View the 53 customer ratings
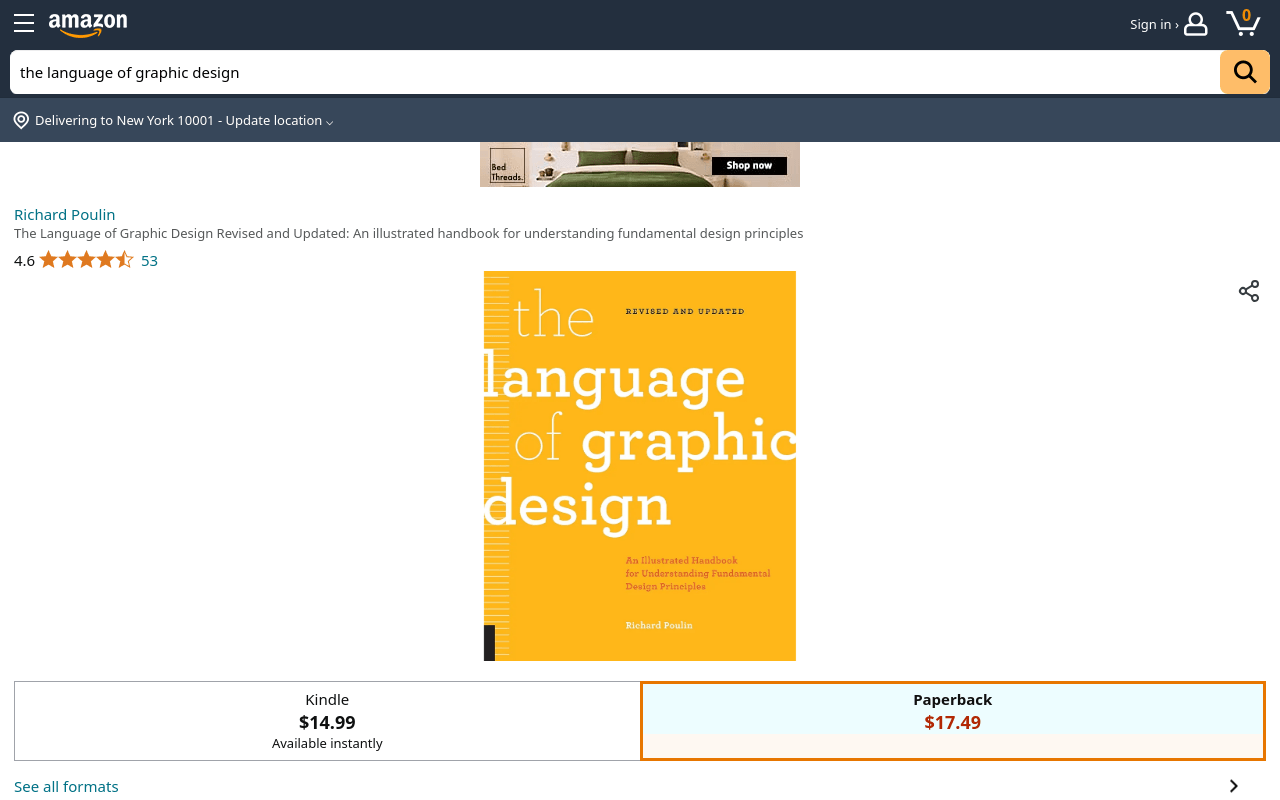Viewport: 1280px width, 800px height. (x=149, y=260)
